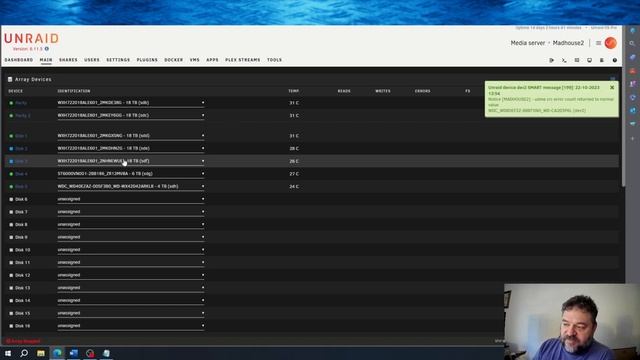Select the MAIN tab
The image size is (640, 360).
click(x=46, y=60)
